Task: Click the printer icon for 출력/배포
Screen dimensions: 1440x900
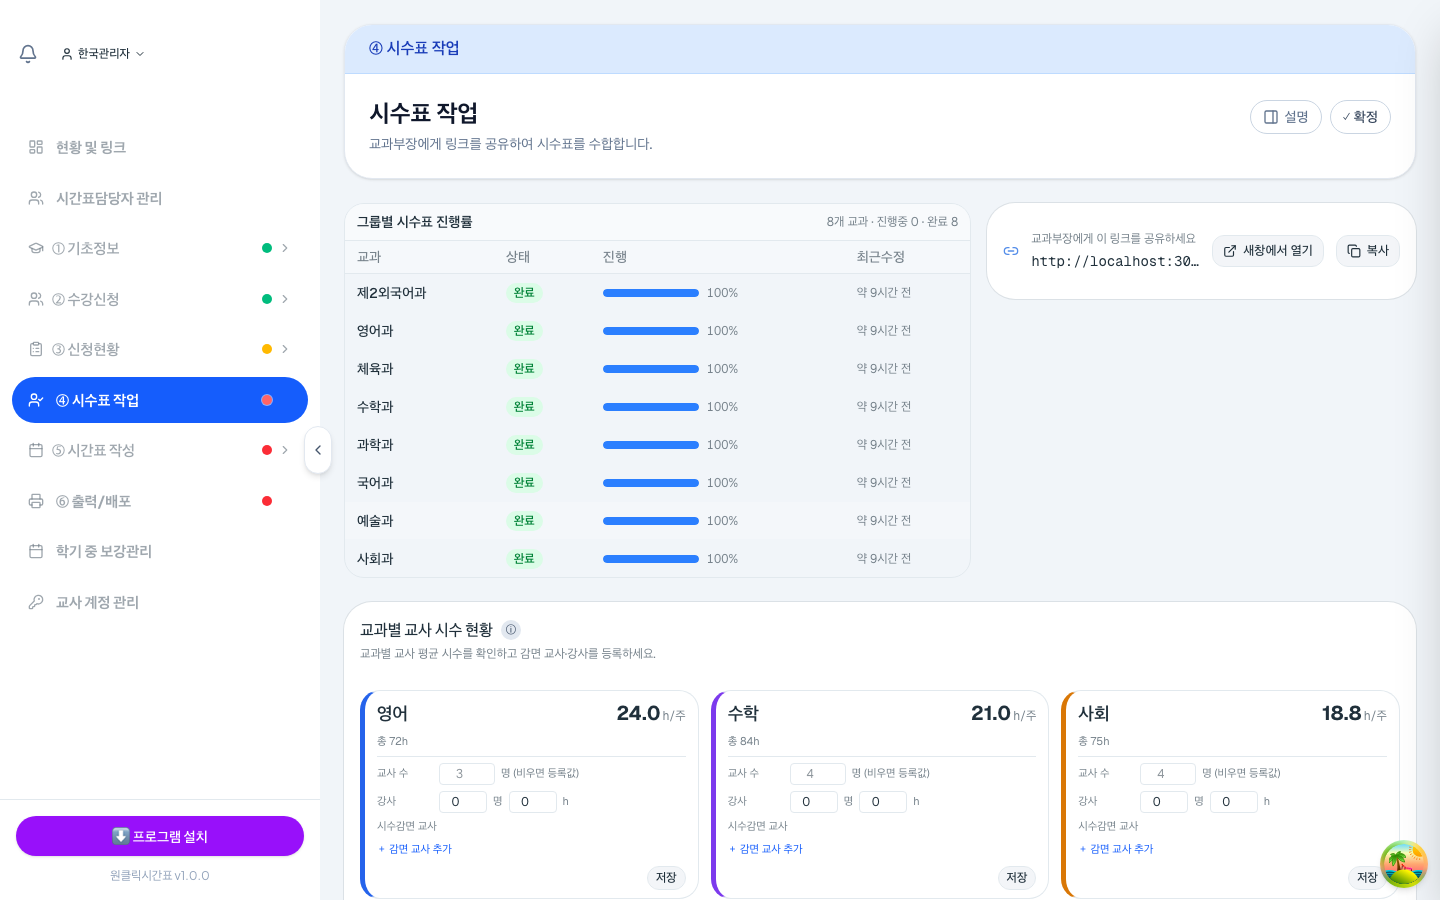Action: pyautogui.click(x=36, y=501)
